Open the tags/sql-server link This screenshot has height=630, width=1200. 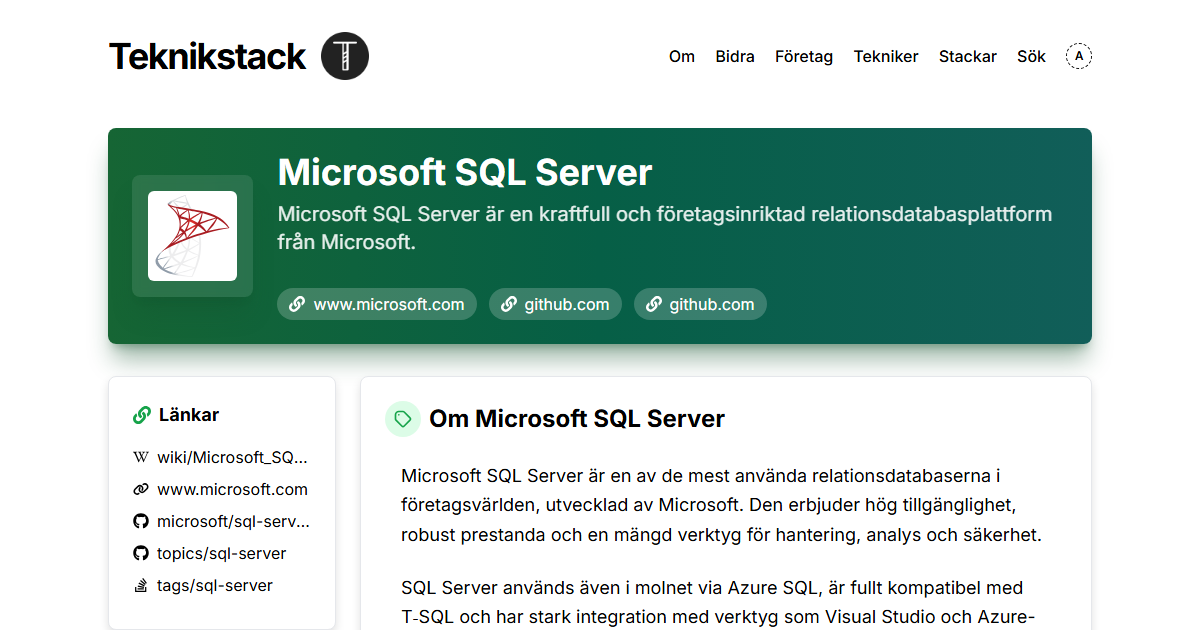(x=215, y=585)
